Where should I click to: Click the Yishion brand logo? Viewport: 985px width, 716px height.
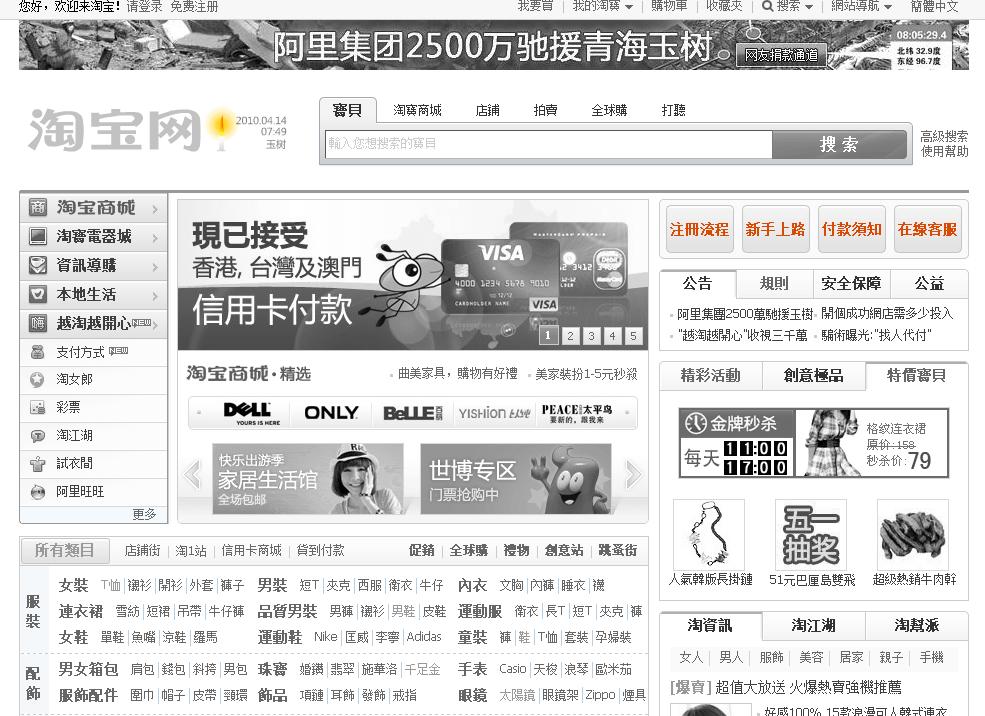(x=494, y=413)
